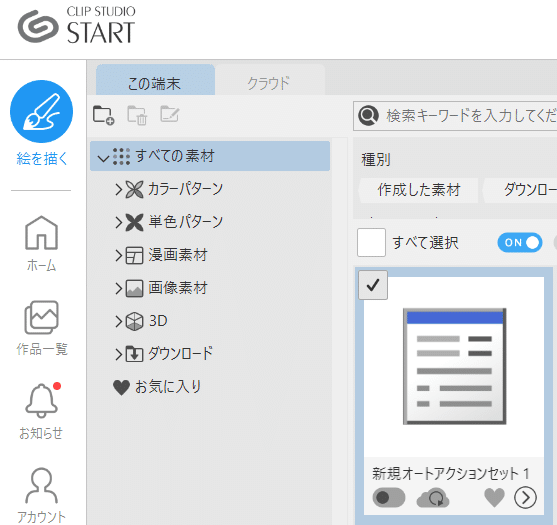Click the 3D cube icon
The image size is (557, 525).
pyautogui.click(x=135, y=321)
